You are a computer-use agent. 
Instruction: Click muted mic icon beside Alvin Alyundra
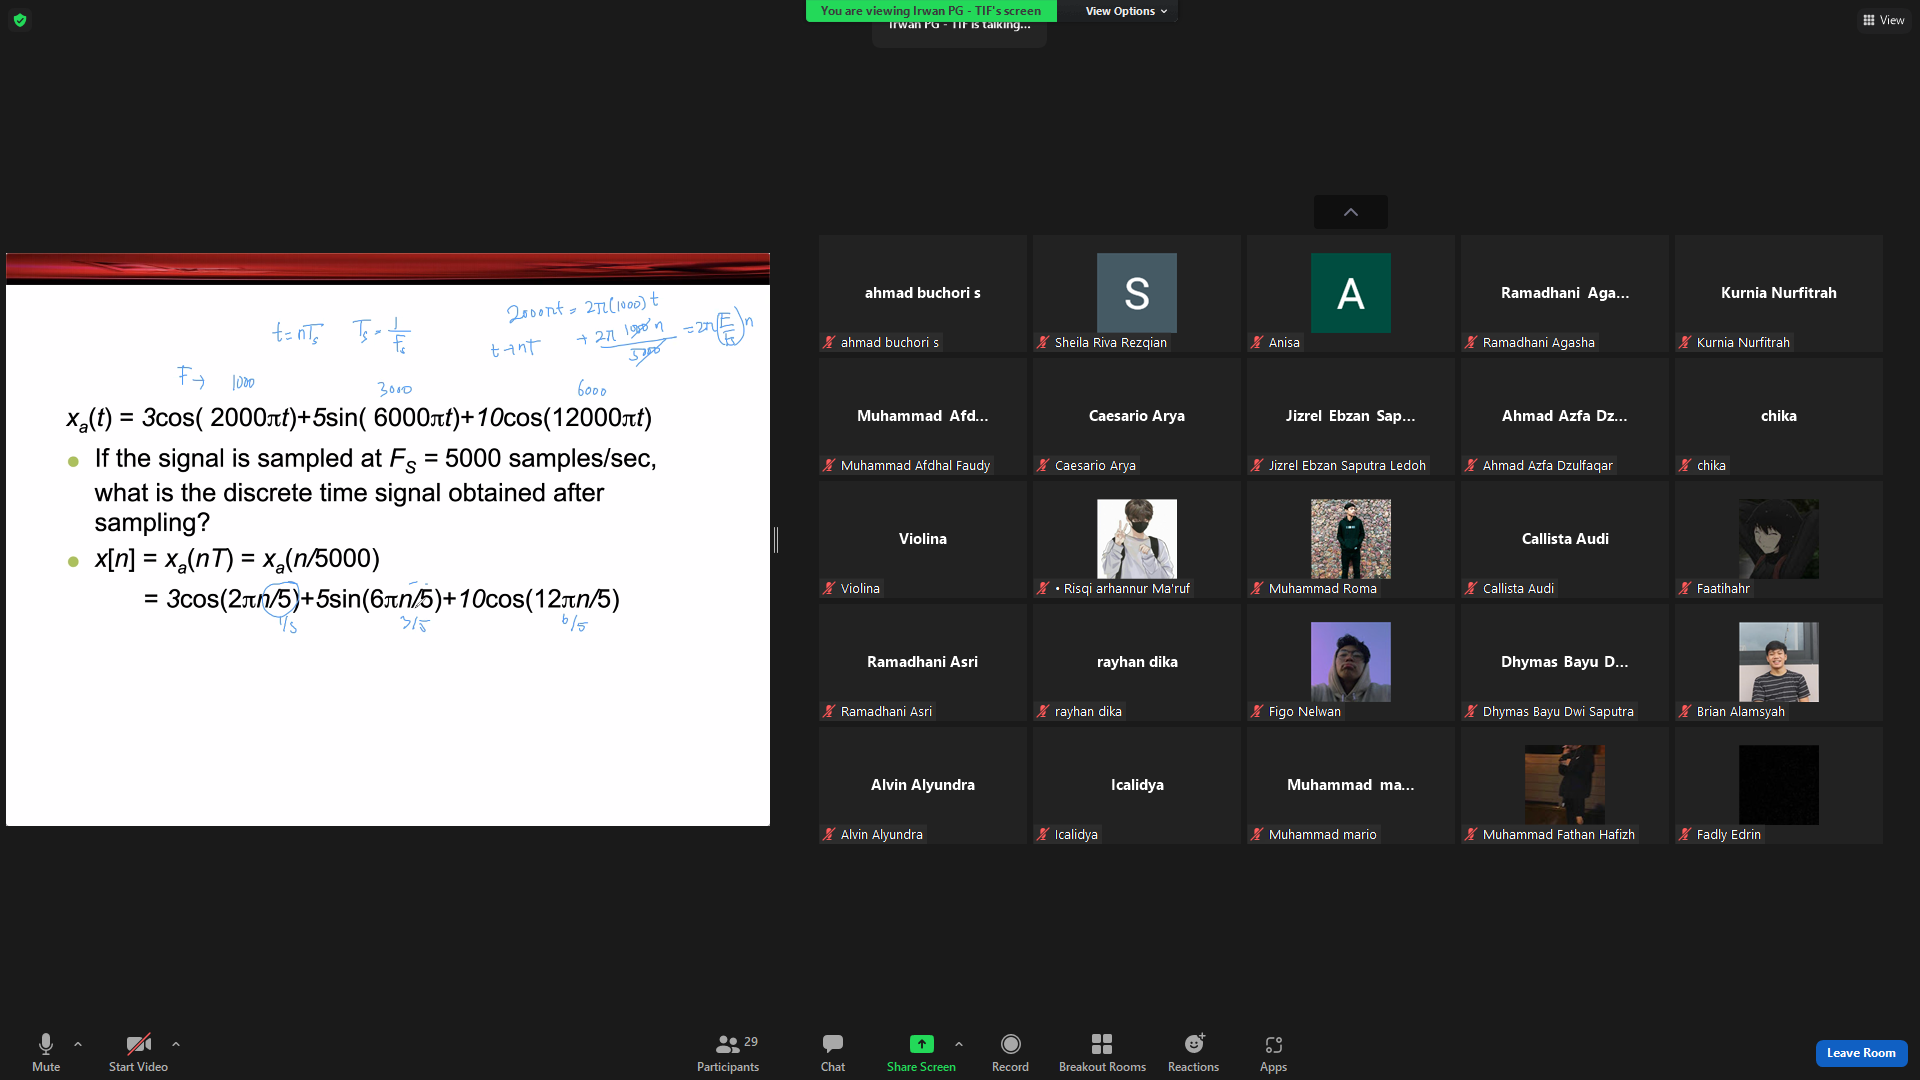pos(829,834)
